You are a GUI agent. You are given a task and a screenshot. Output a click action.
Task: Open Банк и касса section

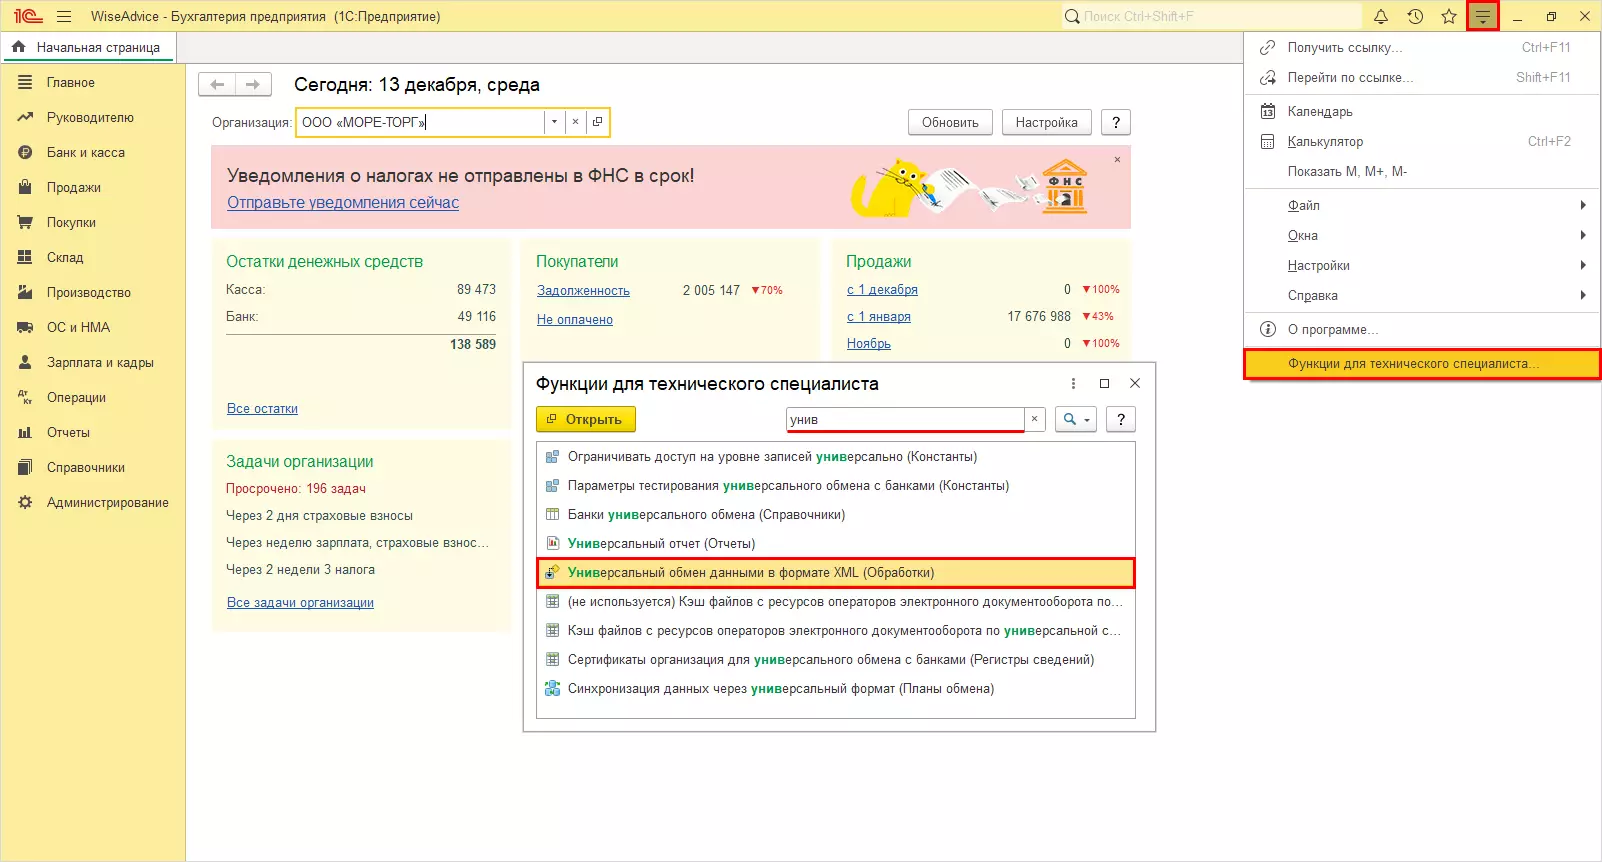click(85, 153)
